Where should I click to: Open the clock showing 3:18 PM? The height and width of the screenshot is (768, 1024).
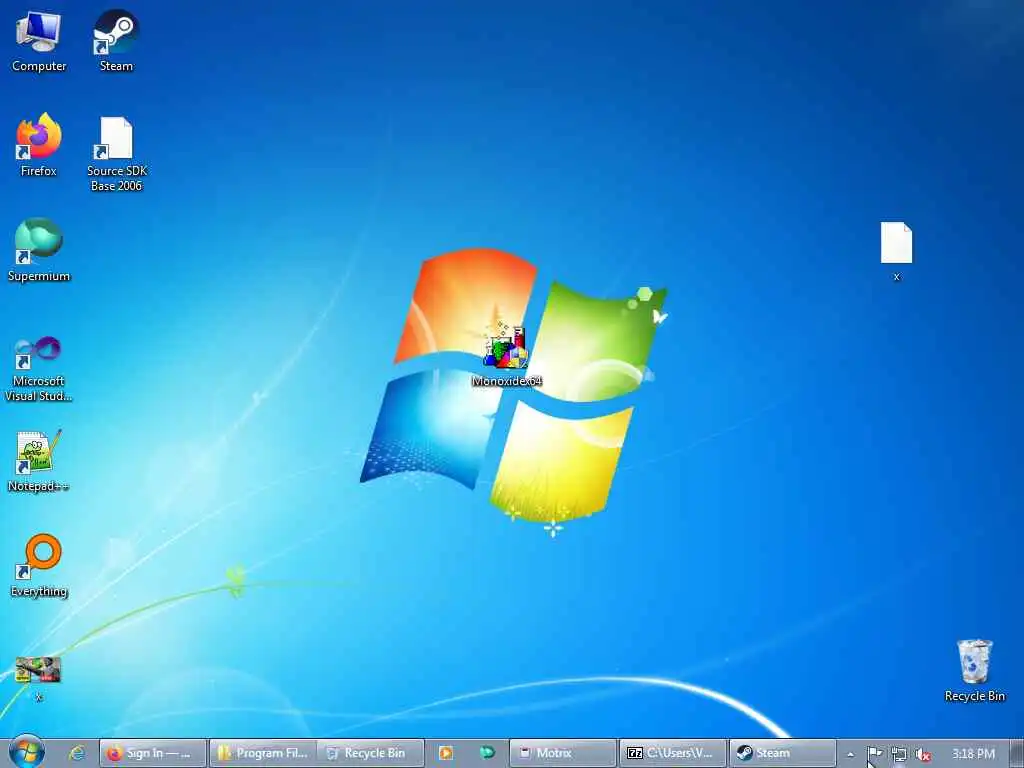pos(973,754)
